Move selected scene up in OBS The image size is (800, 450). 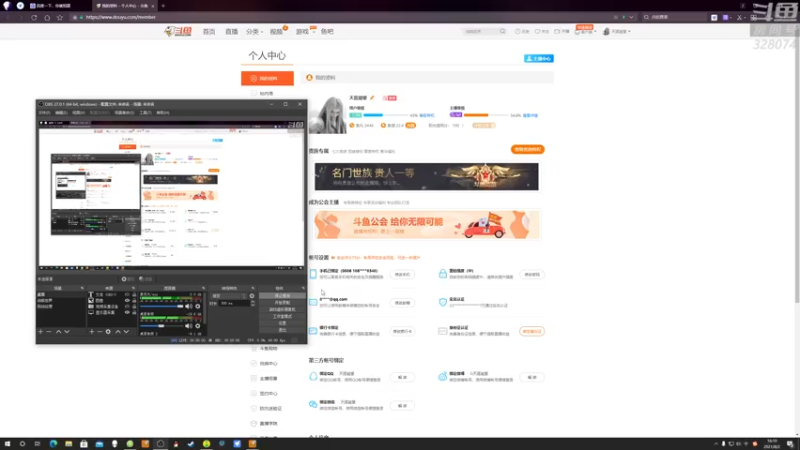point(58,332)
